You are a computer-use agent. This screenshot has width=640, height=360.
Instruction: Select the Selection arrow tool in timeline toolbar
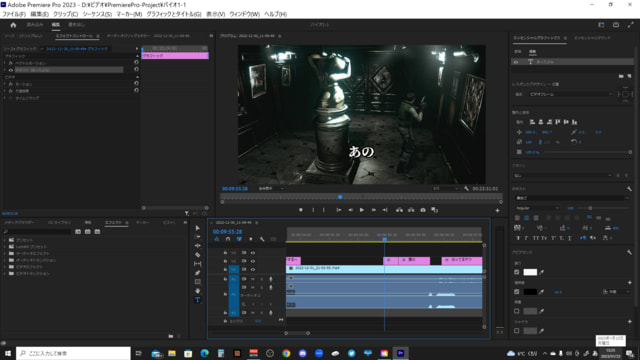pos(198,228)
